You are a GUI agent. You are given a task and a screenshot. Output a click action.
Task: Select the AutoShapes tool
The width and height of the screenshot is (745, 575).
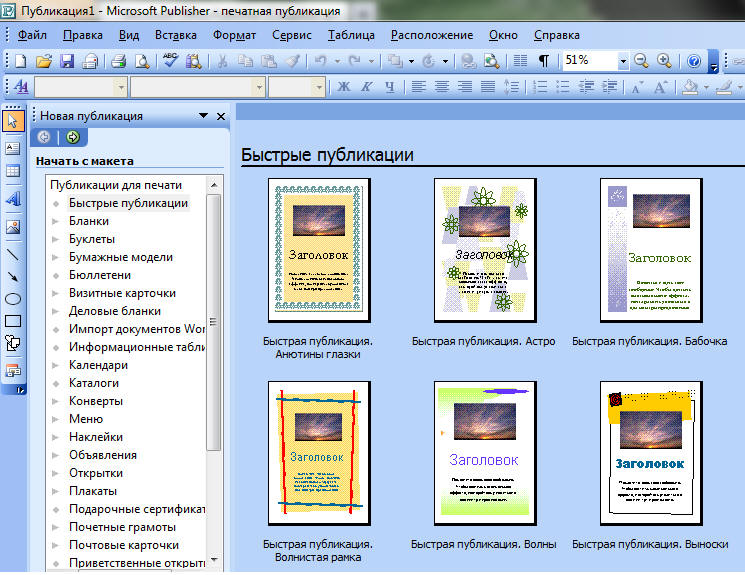pos(13,343)
